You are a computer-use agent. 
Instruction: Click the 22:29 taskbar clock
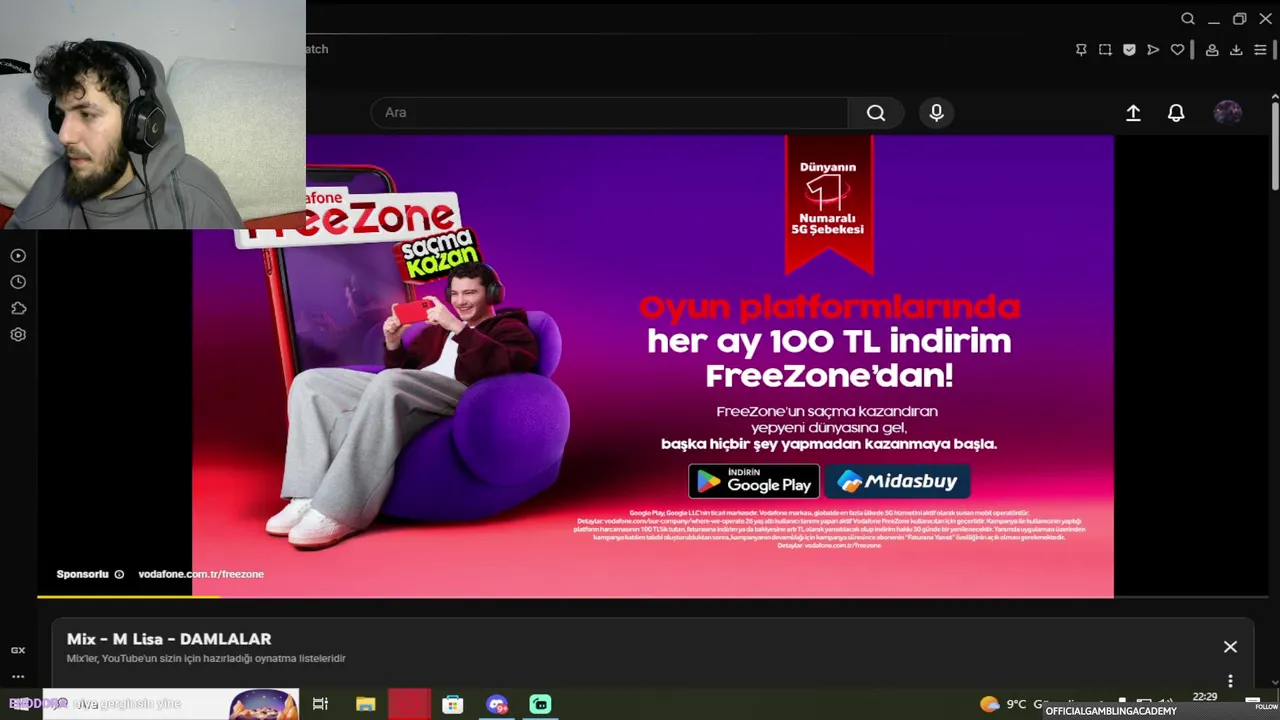1205,697
